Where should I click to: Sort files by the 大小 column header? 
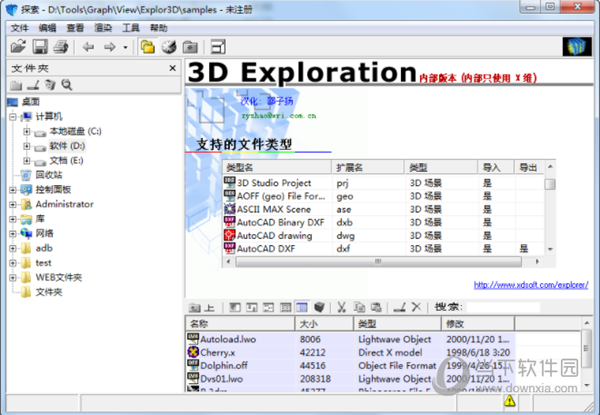324,324
